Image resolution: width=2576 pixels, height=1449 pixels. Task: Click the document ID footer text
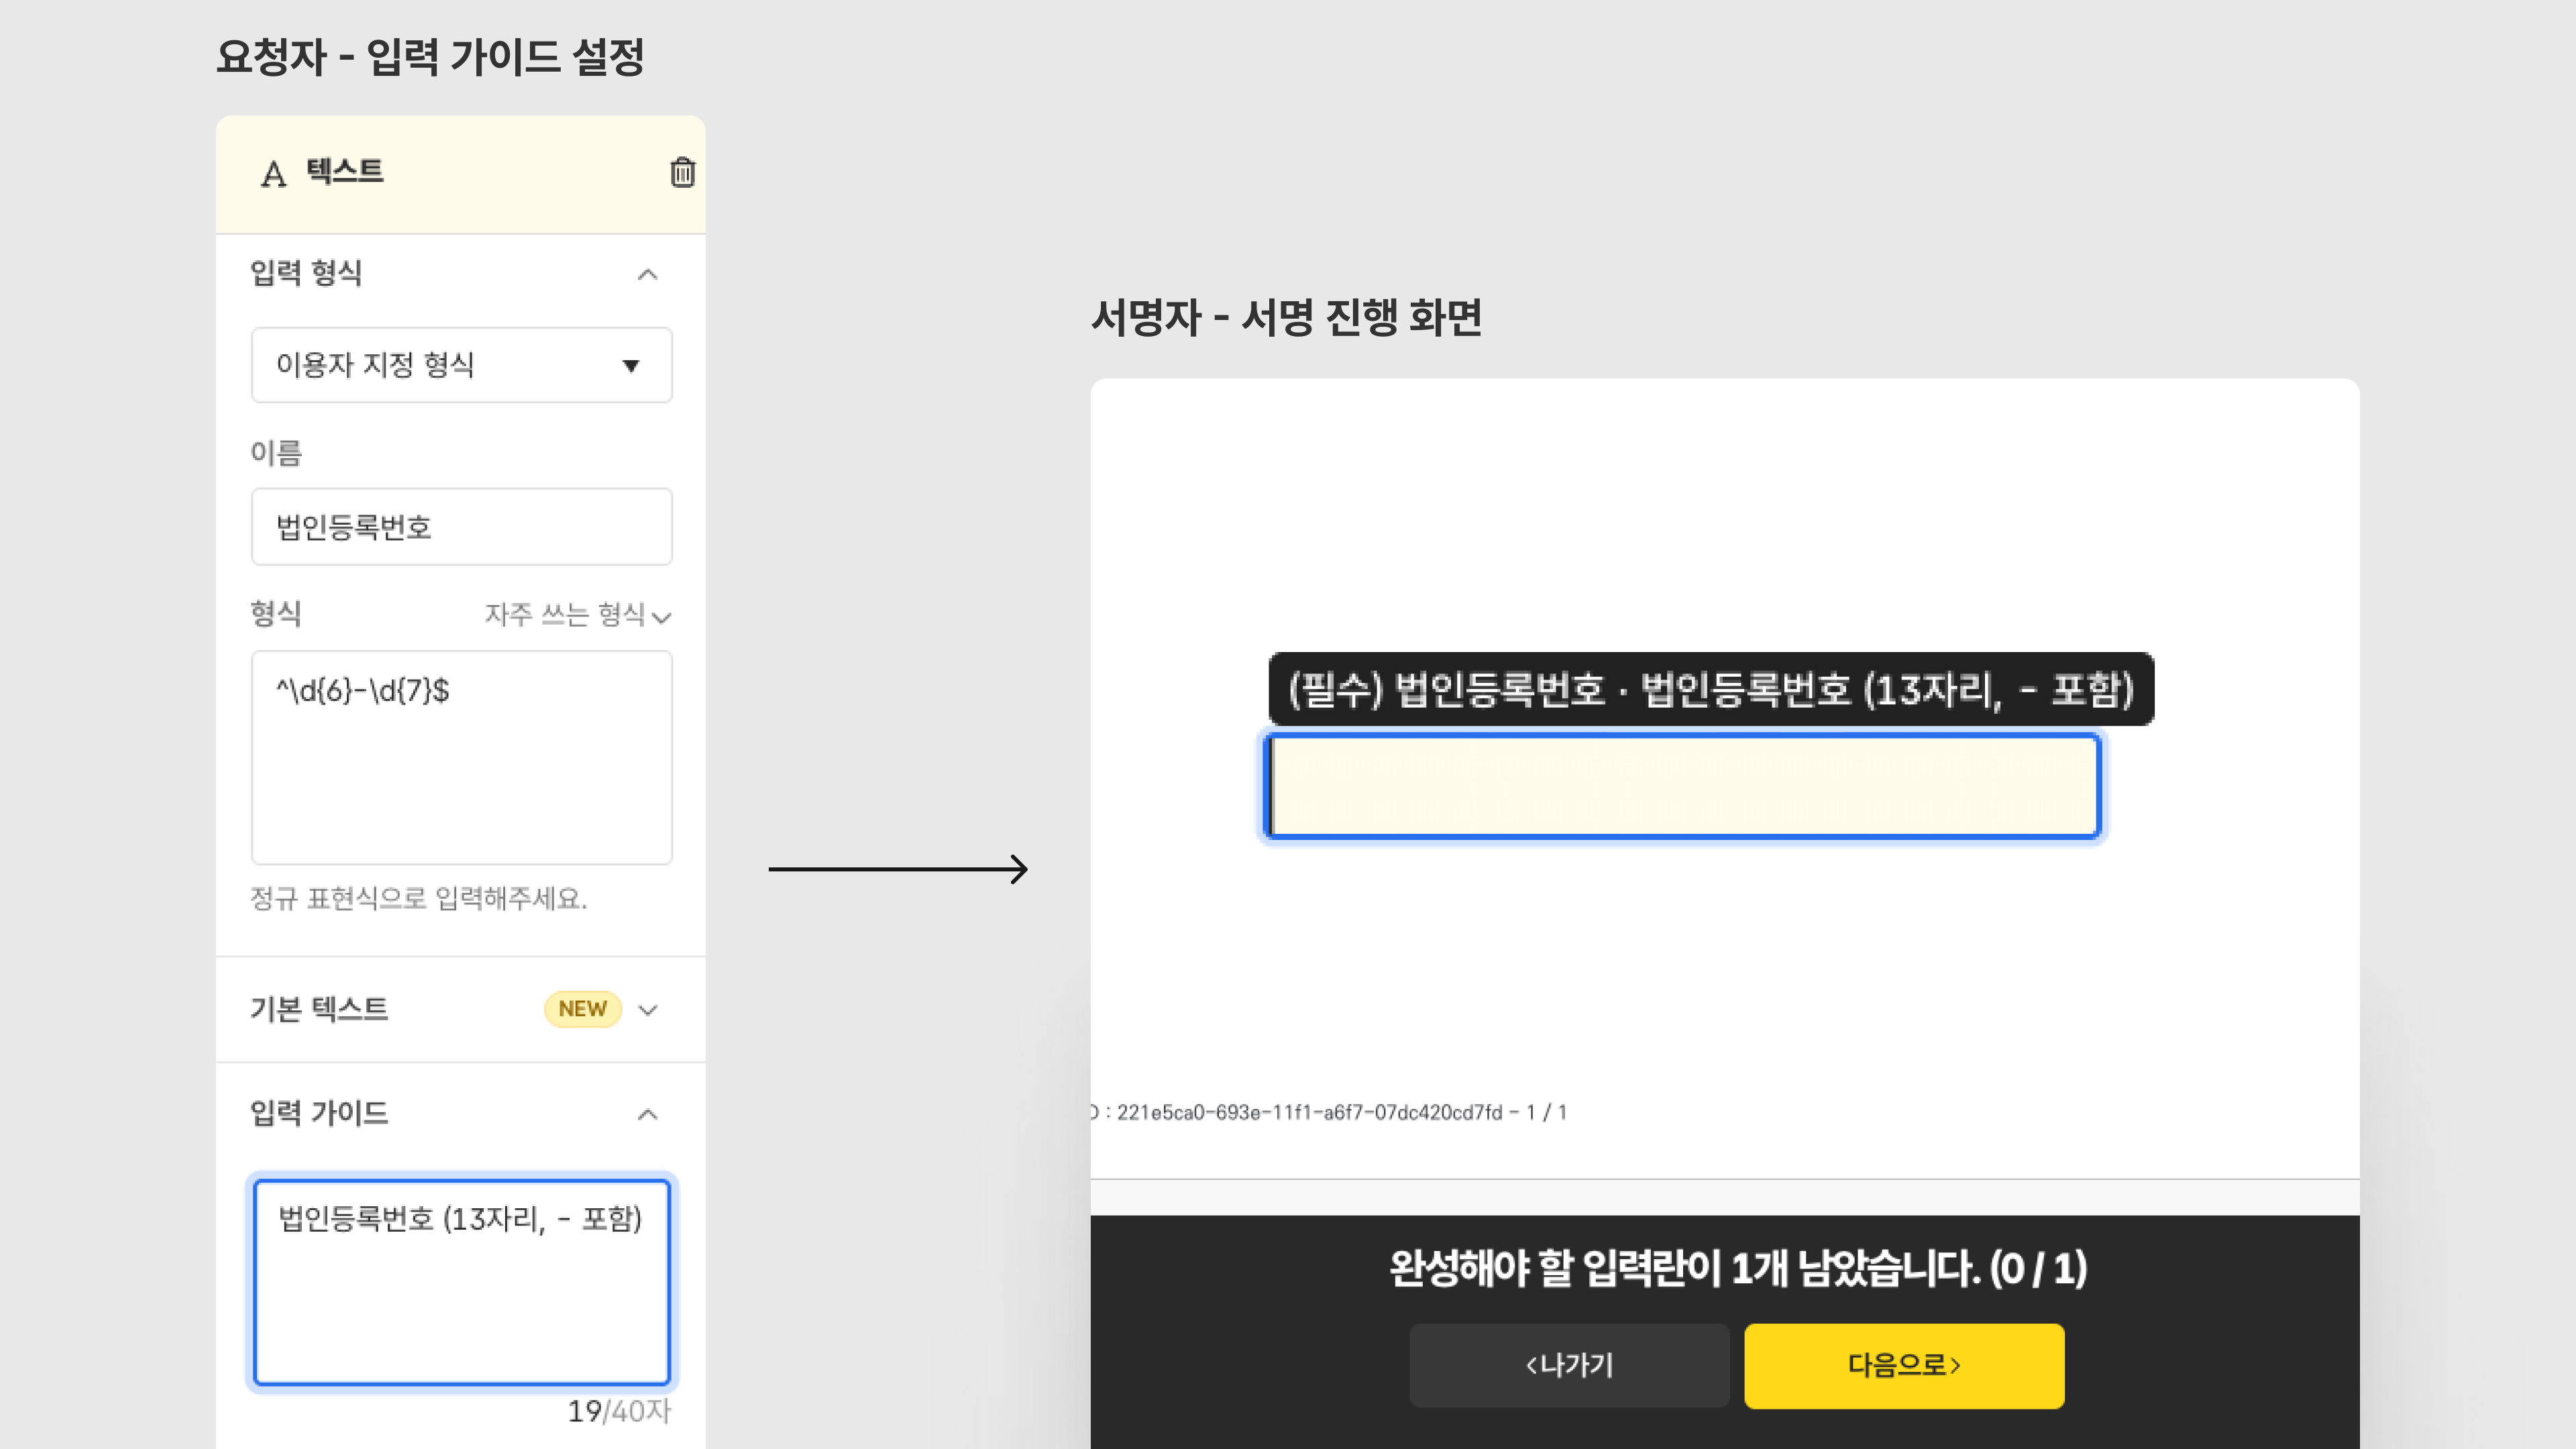(x=1329, y=1112)
